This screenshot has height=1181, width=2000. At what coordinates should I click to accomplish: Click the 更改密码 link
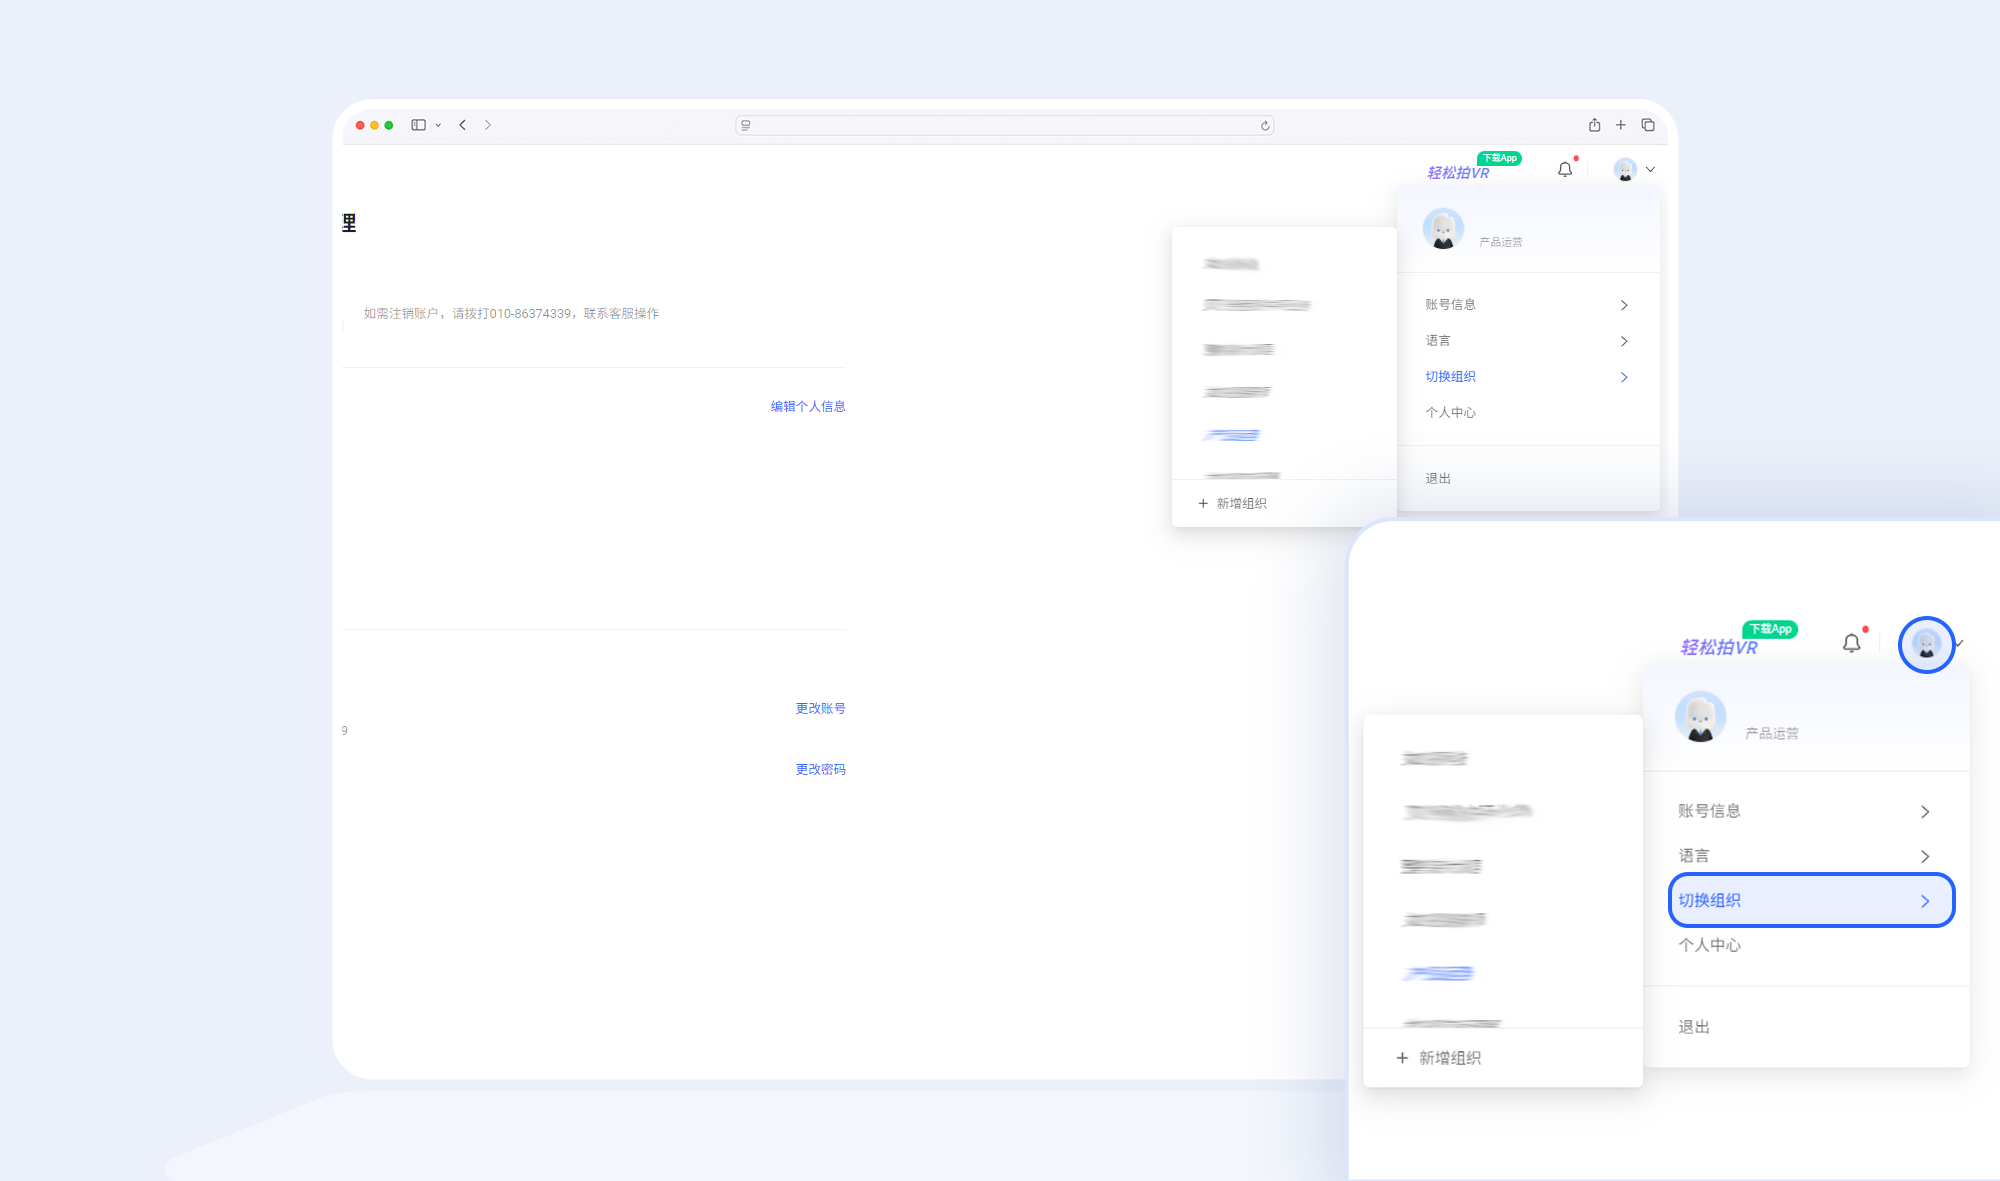coord(820,770)
